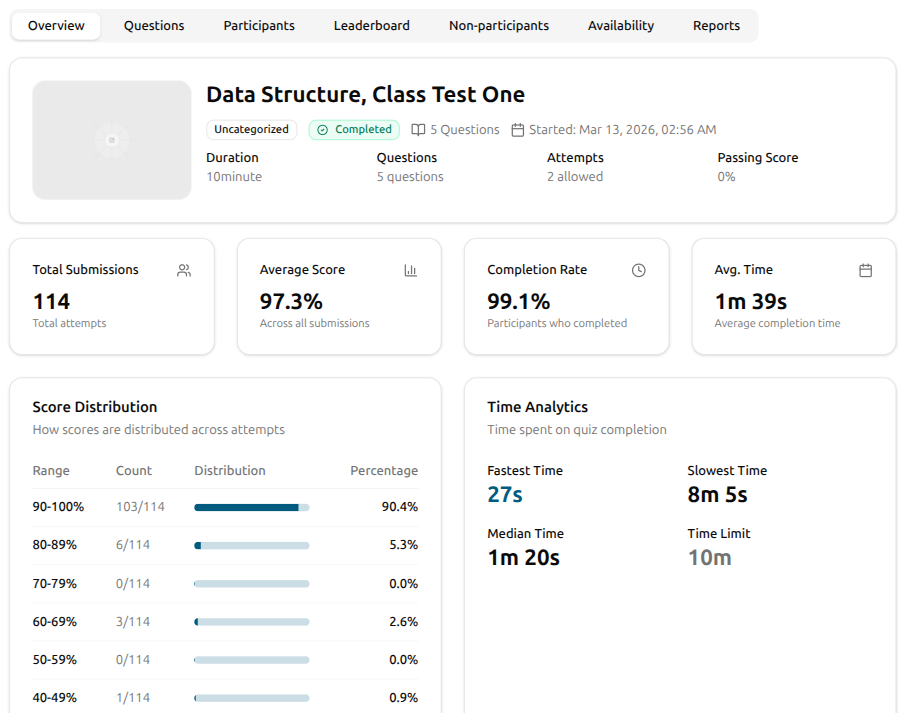This screenshot has height=713, width=905.
Task: Click the book icon beside 5 Questions
Action: [418, 130]
